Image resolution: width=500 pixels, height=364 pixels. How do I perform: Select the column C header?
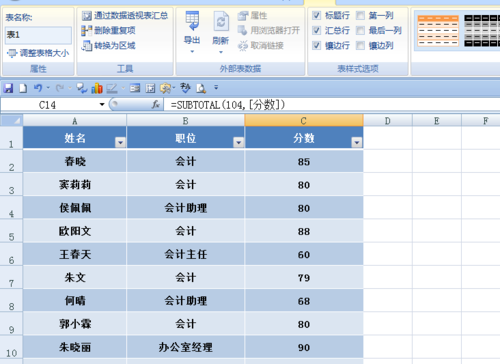tap(304, 121)
